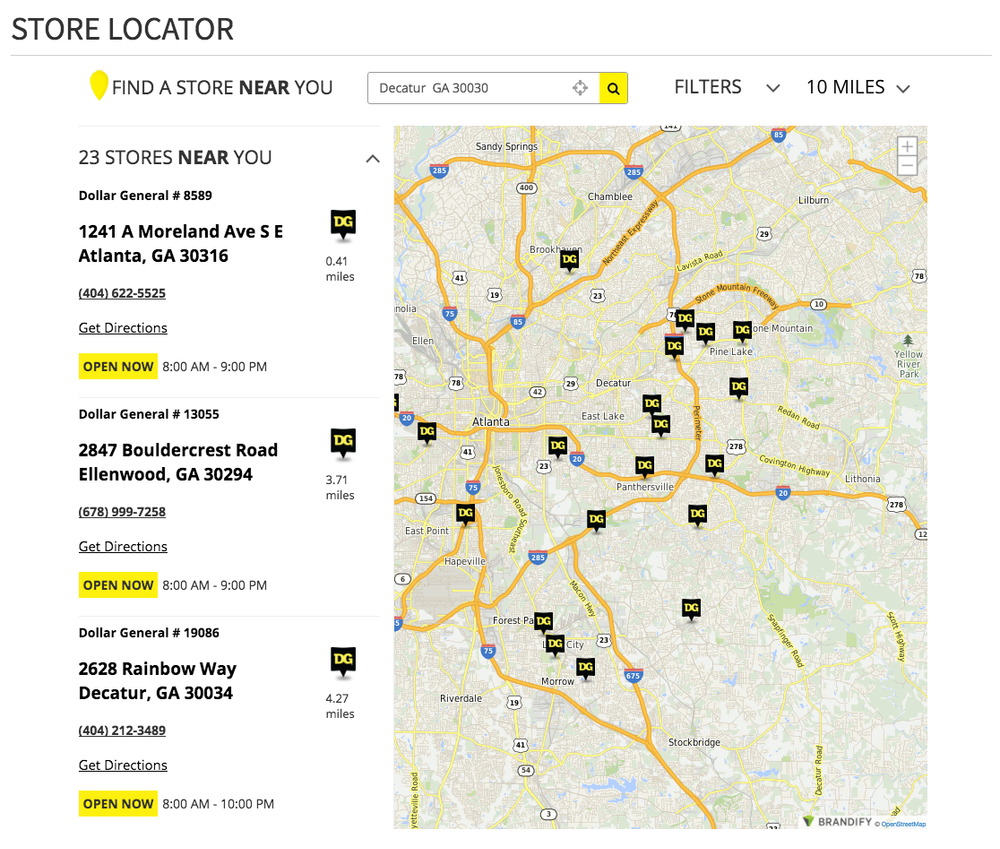Screen dimensions: 1000x849
Task: Click the STORE LOCATOR page heading
Action: coord(122,29)
